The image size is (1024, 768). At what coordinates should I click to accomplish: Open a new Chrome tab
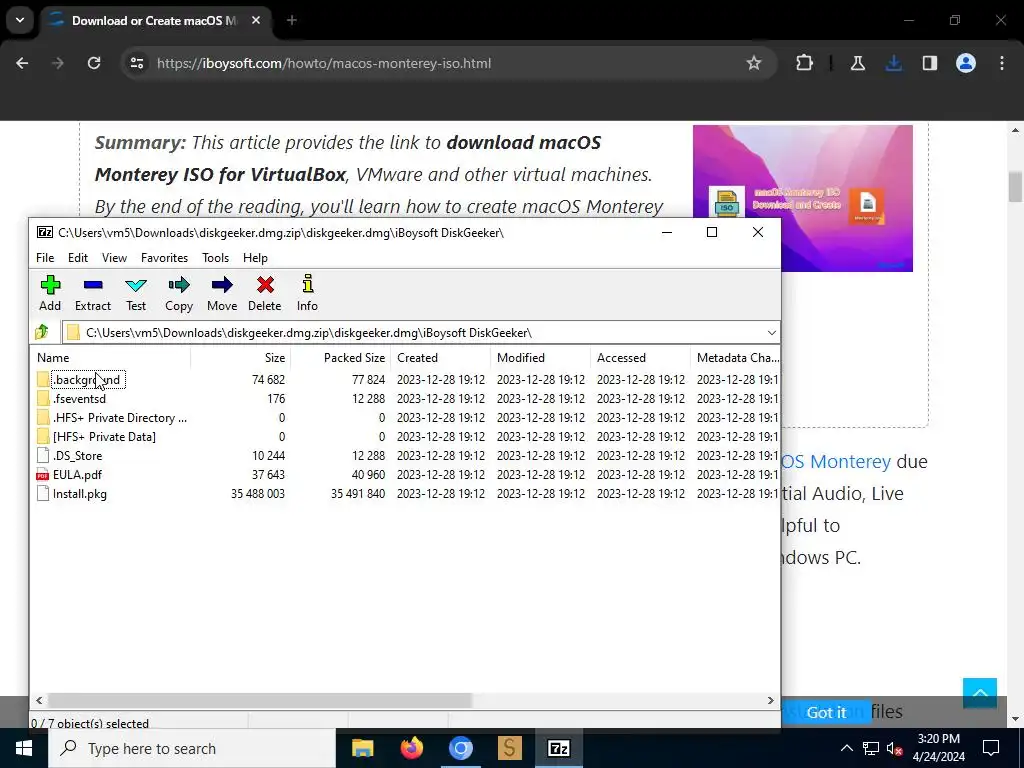click(292, 20)
